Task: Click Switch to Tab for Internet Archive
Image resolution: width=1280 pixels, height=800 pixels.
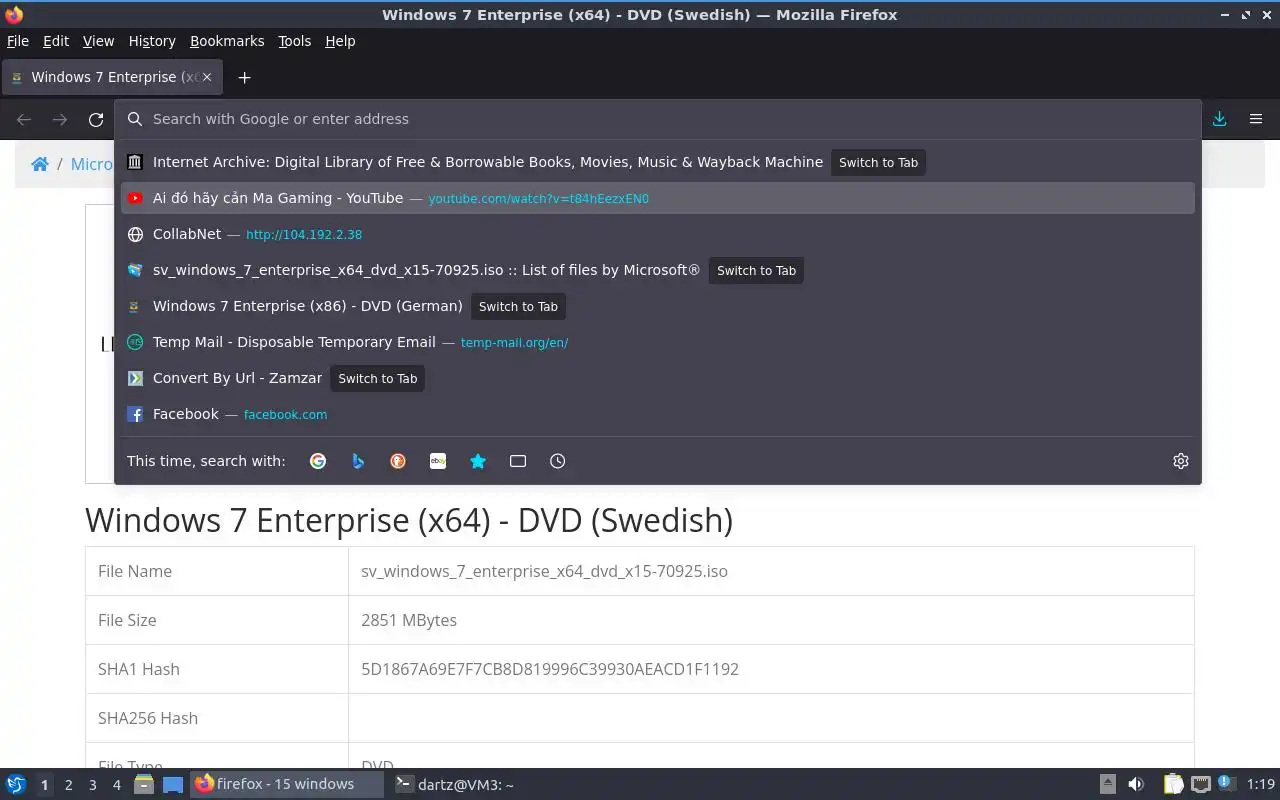Action: pyautogui.click(x=878, y=162)
